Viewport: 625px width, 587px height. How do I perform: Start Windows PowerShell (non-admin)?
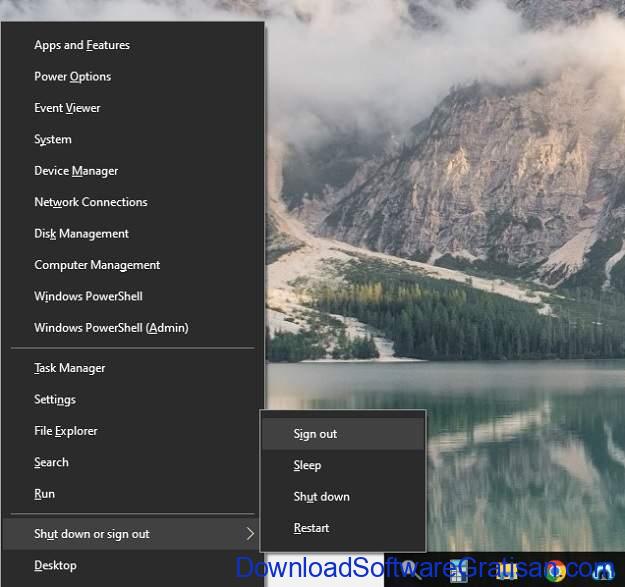[x=132, y=296]
